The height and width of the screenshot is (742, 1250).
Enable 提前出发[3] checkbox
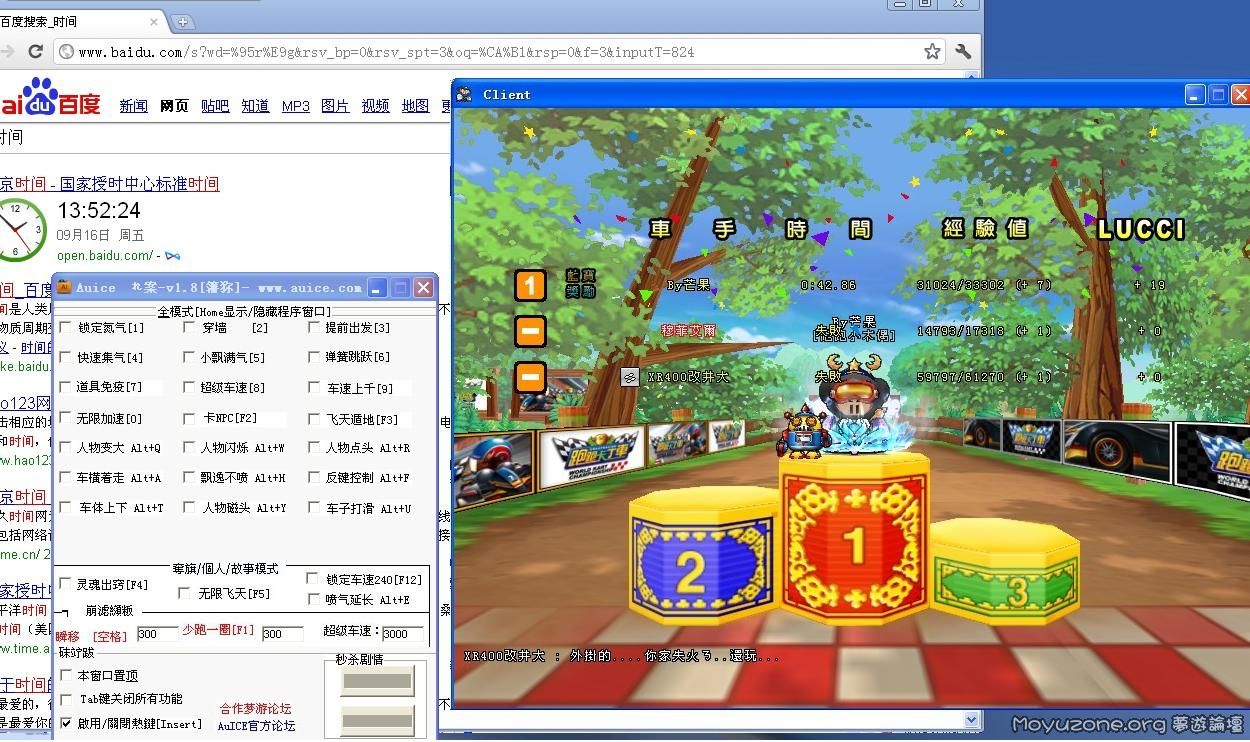(314, 327)
